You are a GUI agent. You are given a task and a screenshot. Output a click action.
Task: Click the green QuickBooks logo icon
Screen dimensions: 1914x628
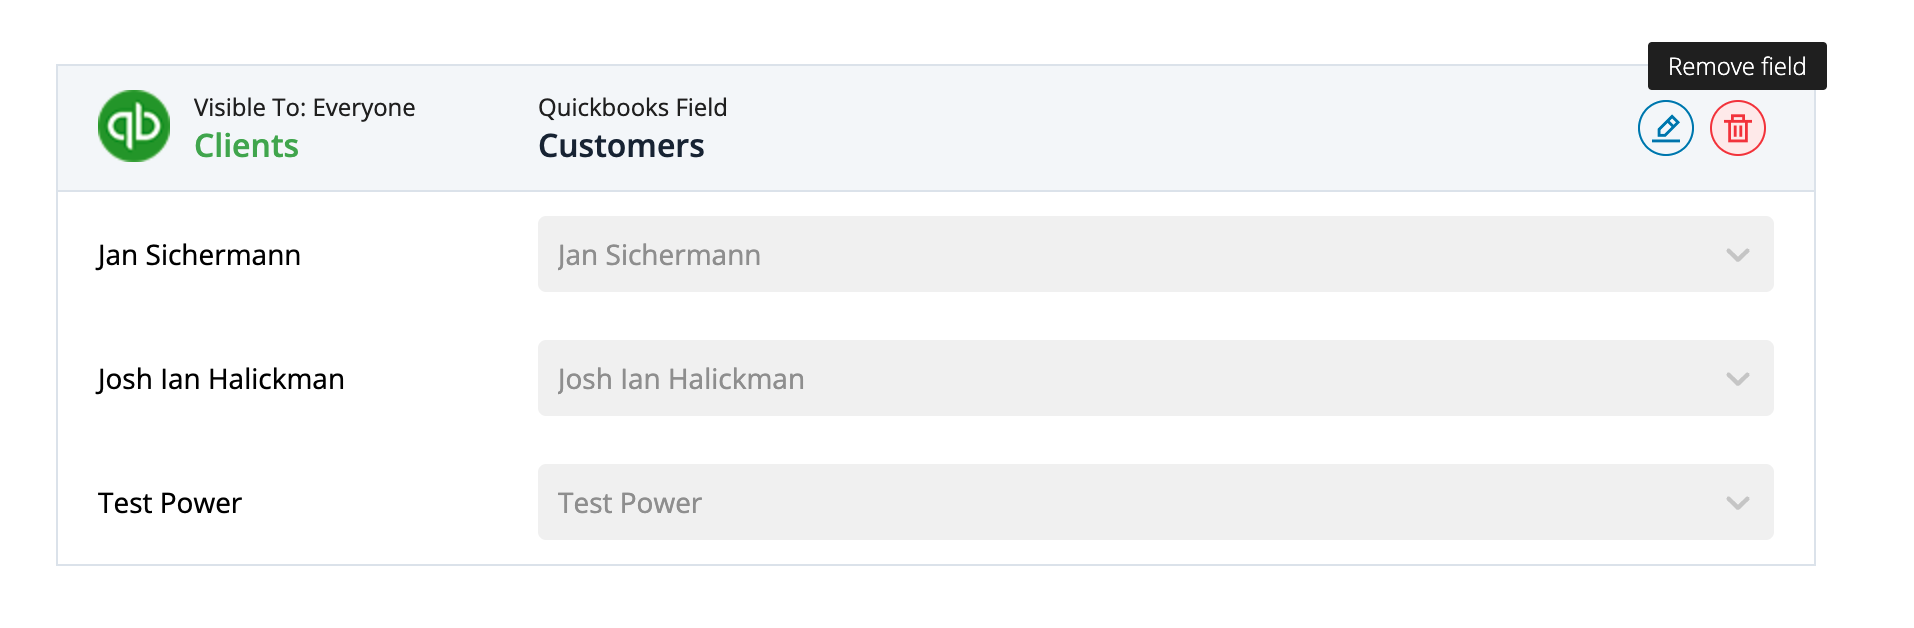134,126
